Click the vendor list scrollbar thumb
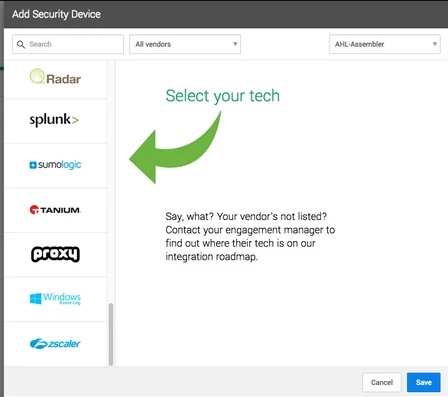The image size is (448, 397). tap(111, 334)
